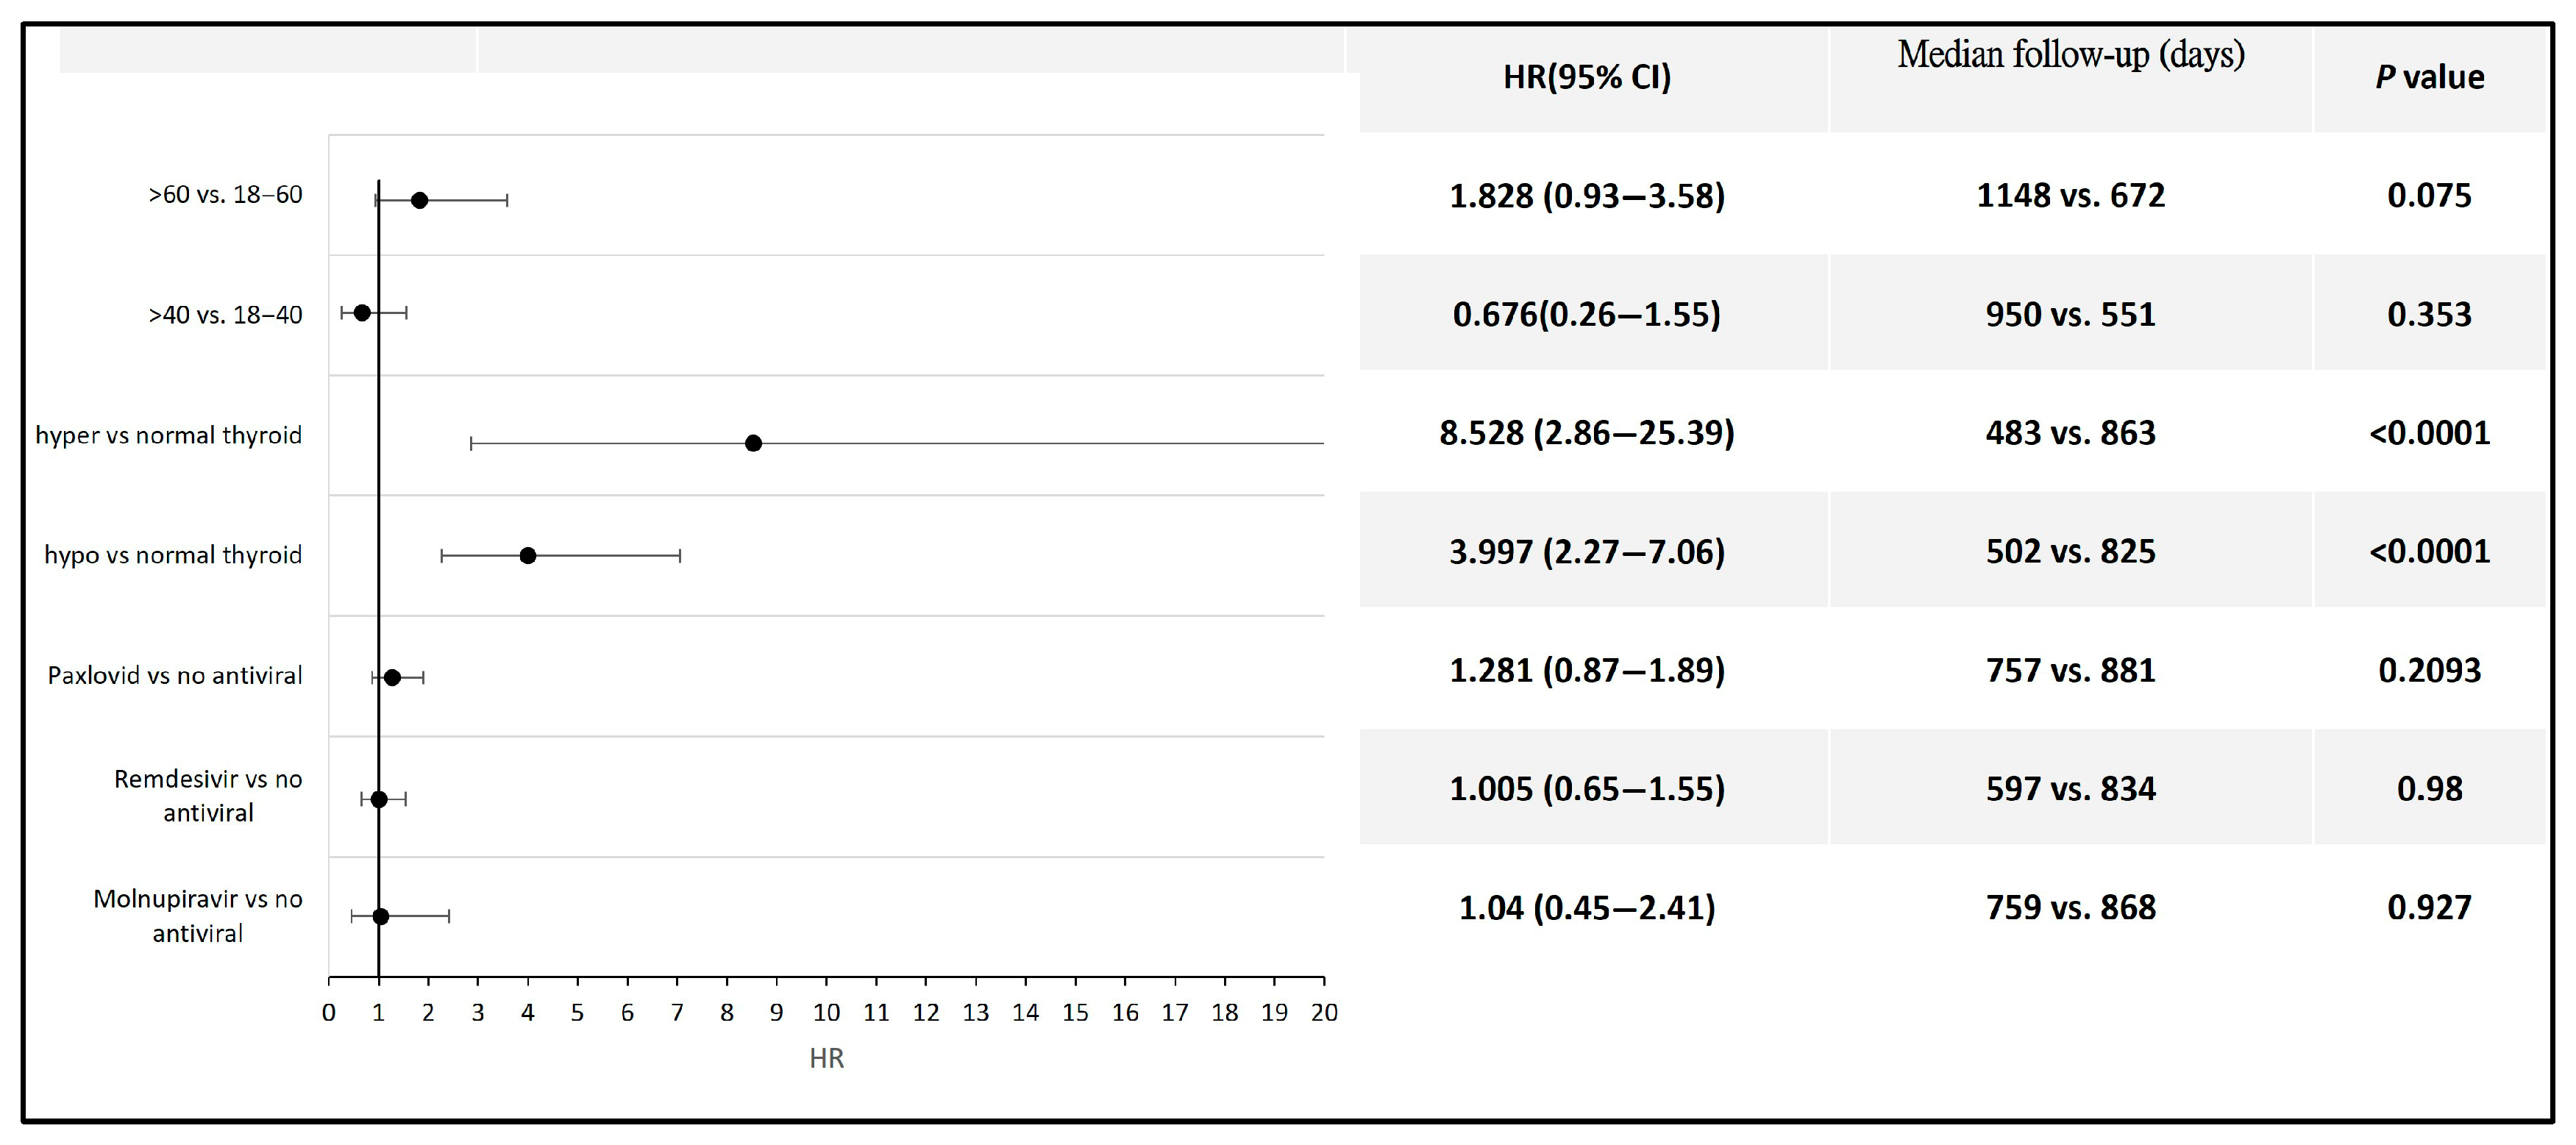2576x1145 pixels.
Task: Click the 0.927 P value cell
Action: [2429, 907]
